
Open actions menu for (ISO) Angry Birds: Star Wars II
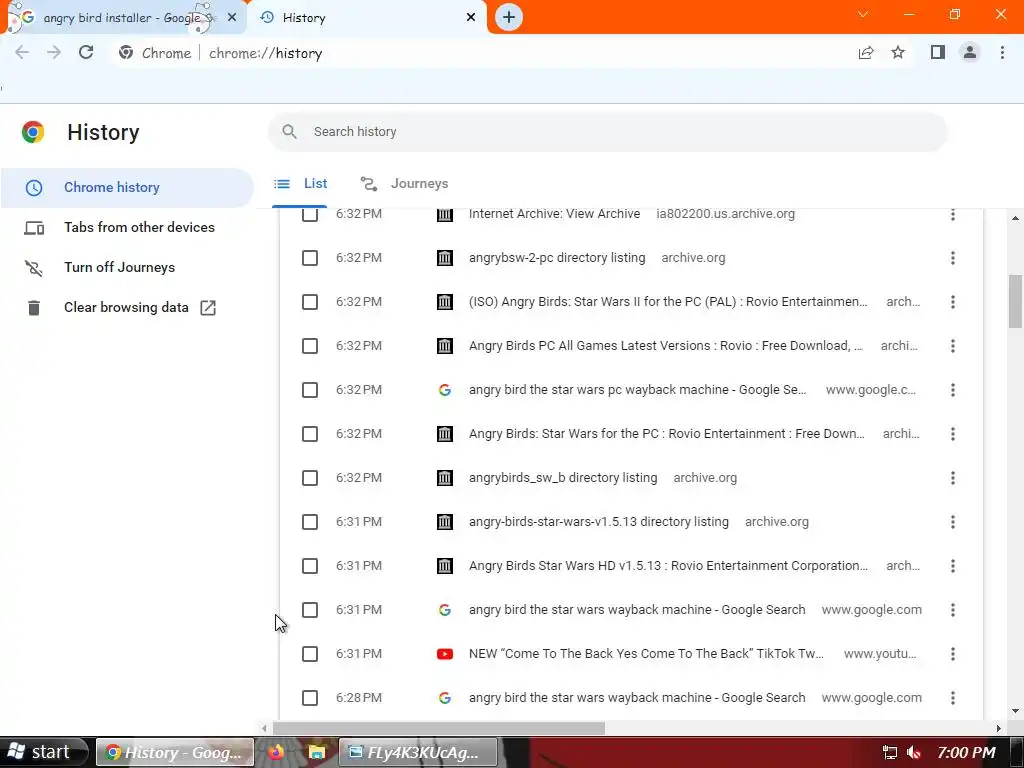953,302
